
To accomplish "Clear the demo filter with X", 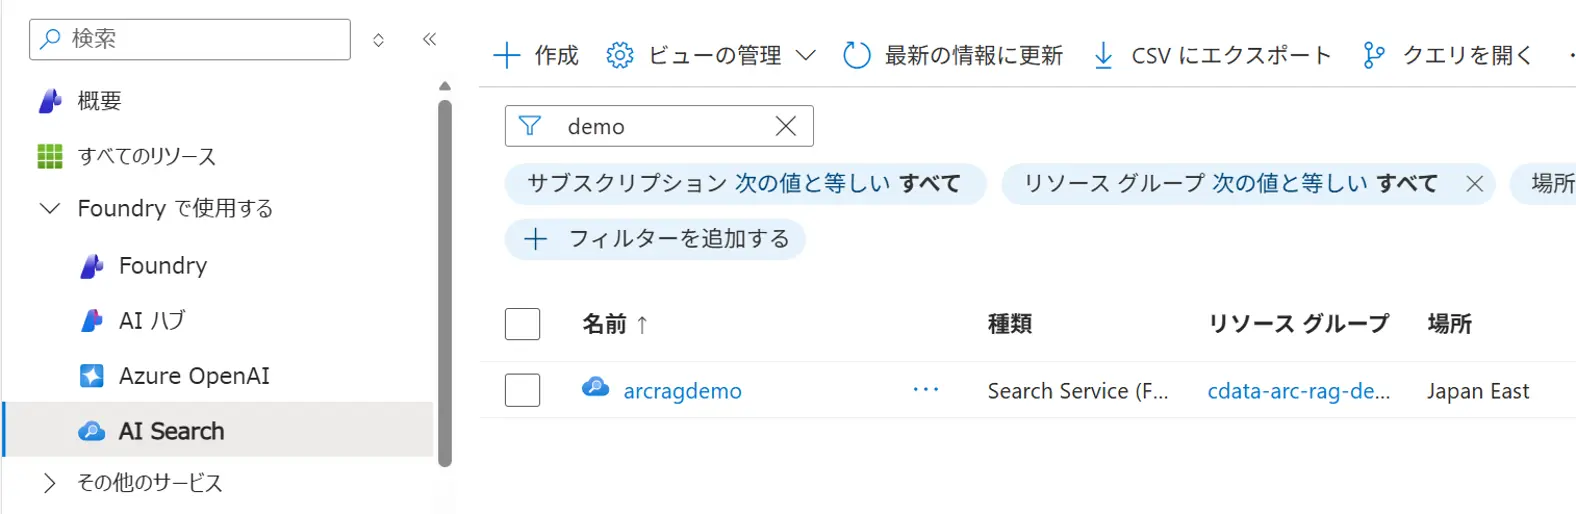I will tap(786, 126).
